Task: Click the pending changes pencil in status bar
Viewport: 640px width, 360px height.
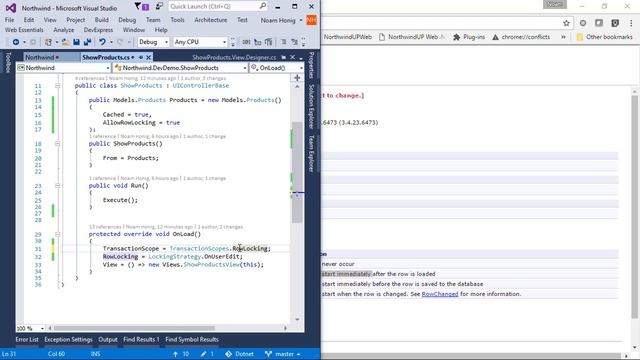Action: click(203, 354)
